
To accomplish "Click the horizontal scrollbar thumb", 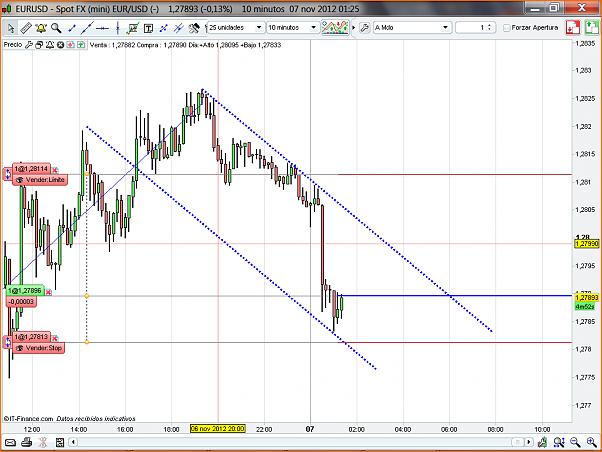I will click(518, 442).
